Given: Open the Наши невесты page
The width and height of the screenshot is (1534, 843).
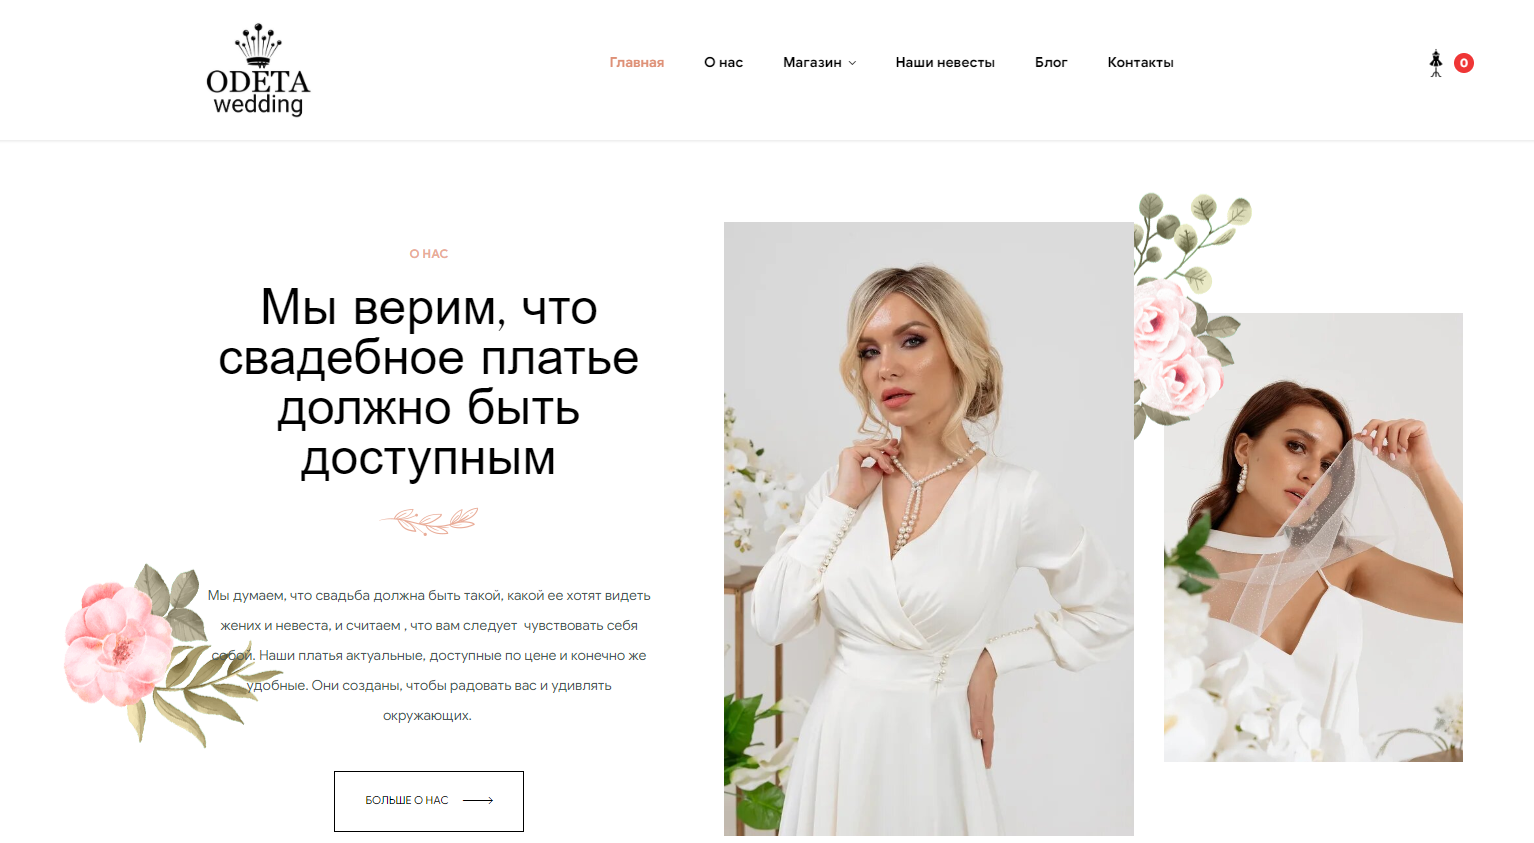Looking at the screenshot, I should coord(945,62).
